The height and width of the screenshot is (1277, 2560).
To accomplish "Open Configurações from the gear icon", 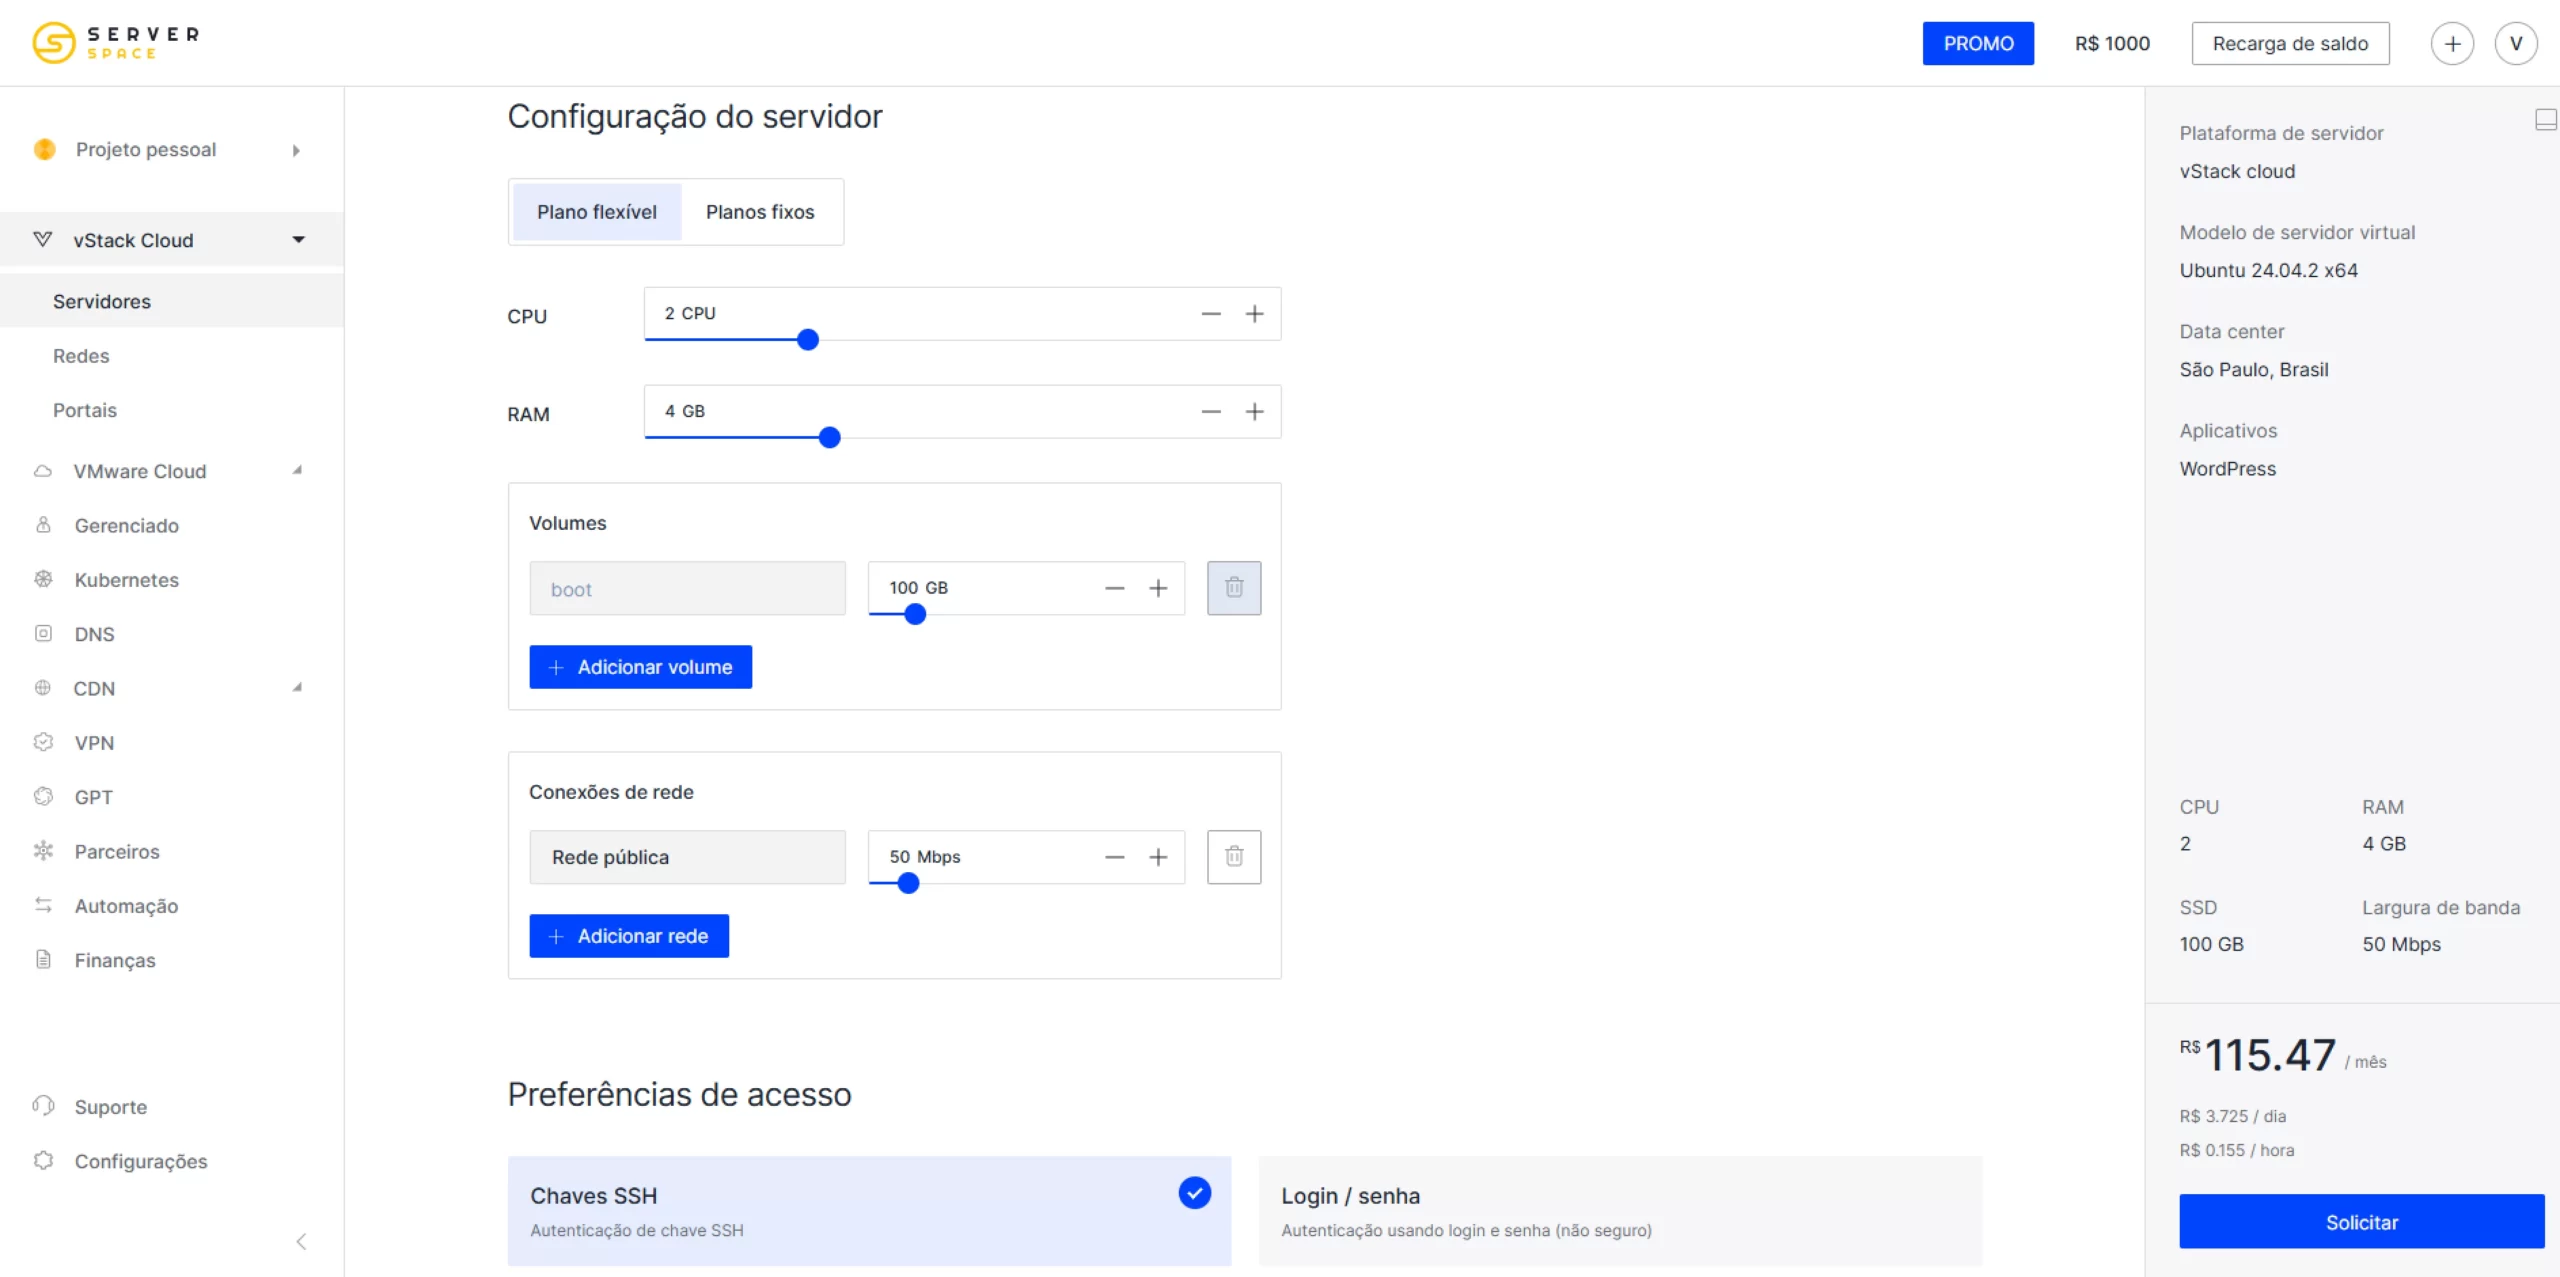I will [x=43, y=1160].
